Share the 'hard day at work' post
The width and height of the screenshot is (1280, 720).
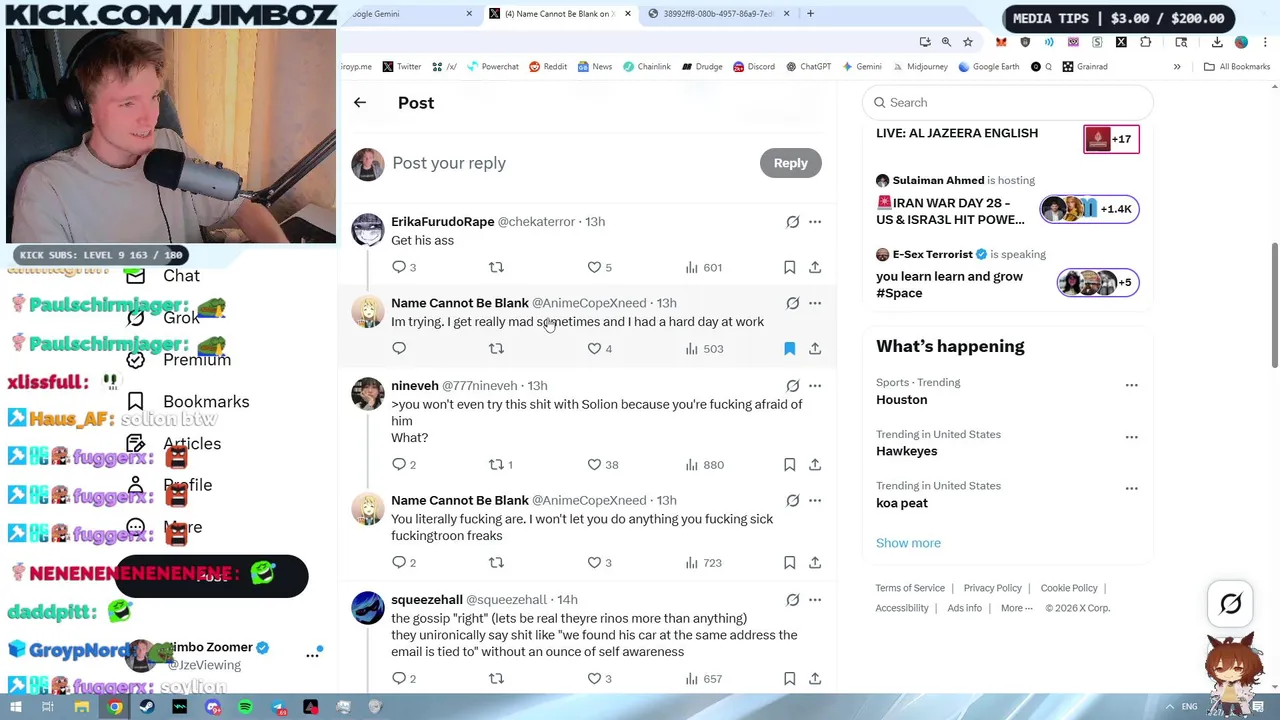[x=815, y=348]
